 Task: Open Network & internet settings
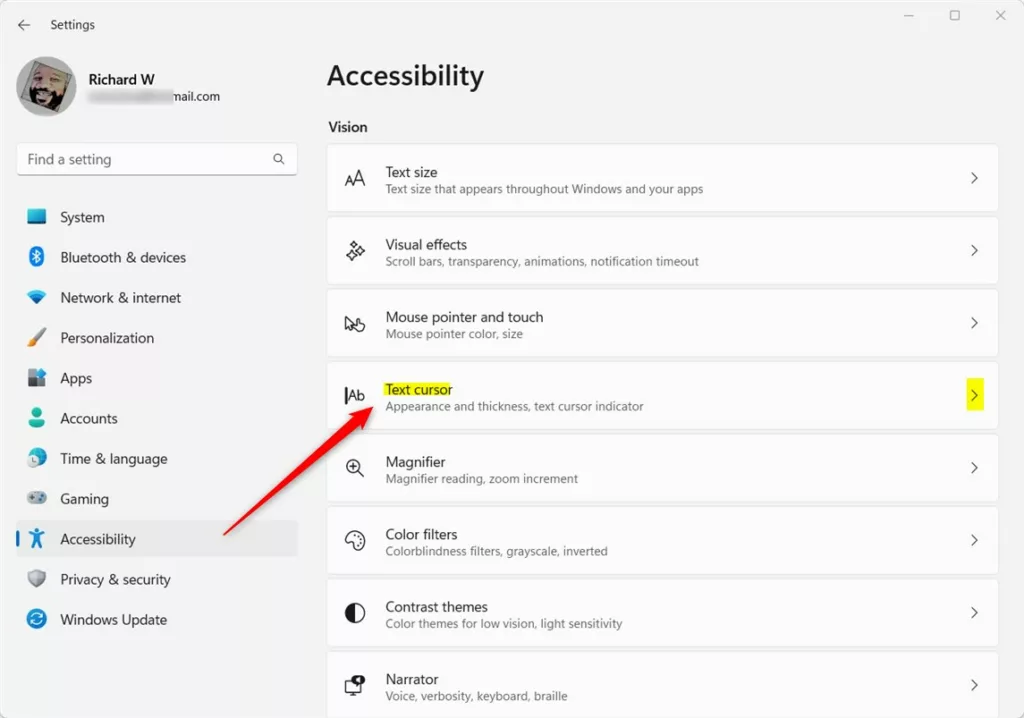(120, 298)
